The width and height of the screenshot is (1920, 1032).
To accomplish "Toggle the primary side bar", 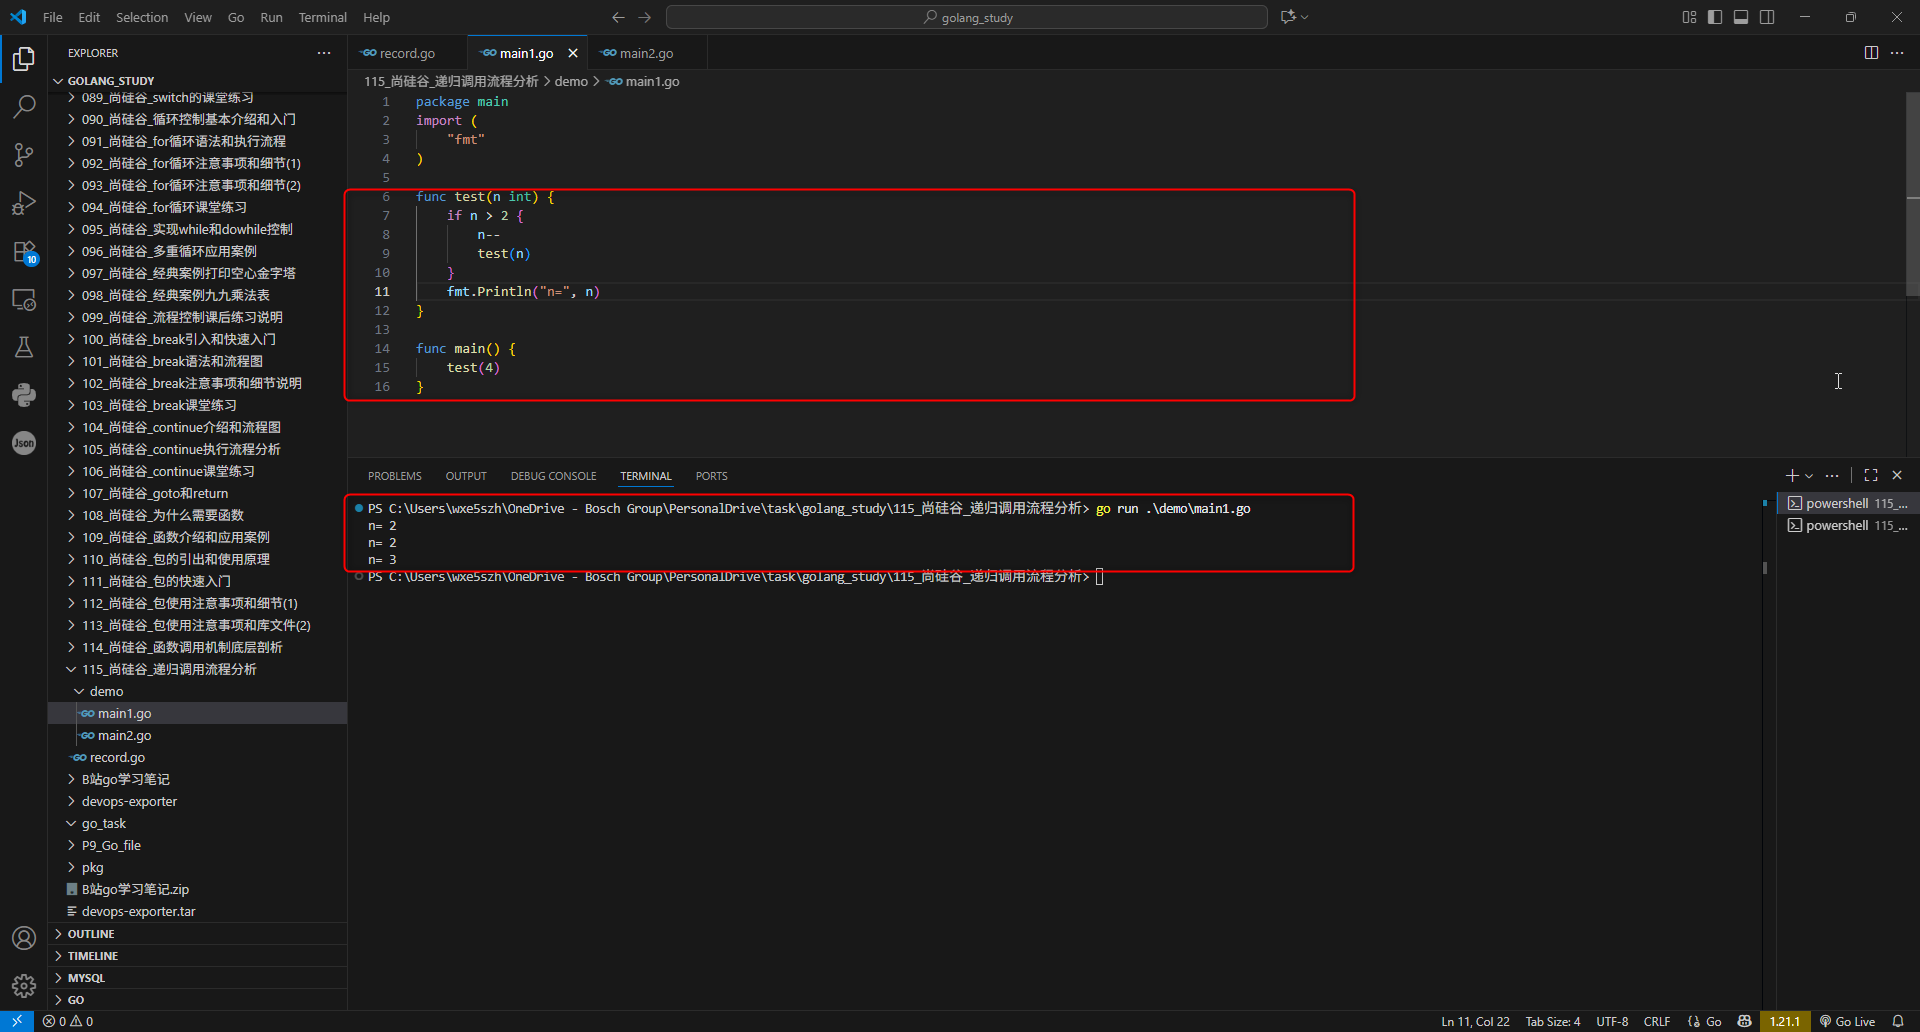I will 1715,17.
